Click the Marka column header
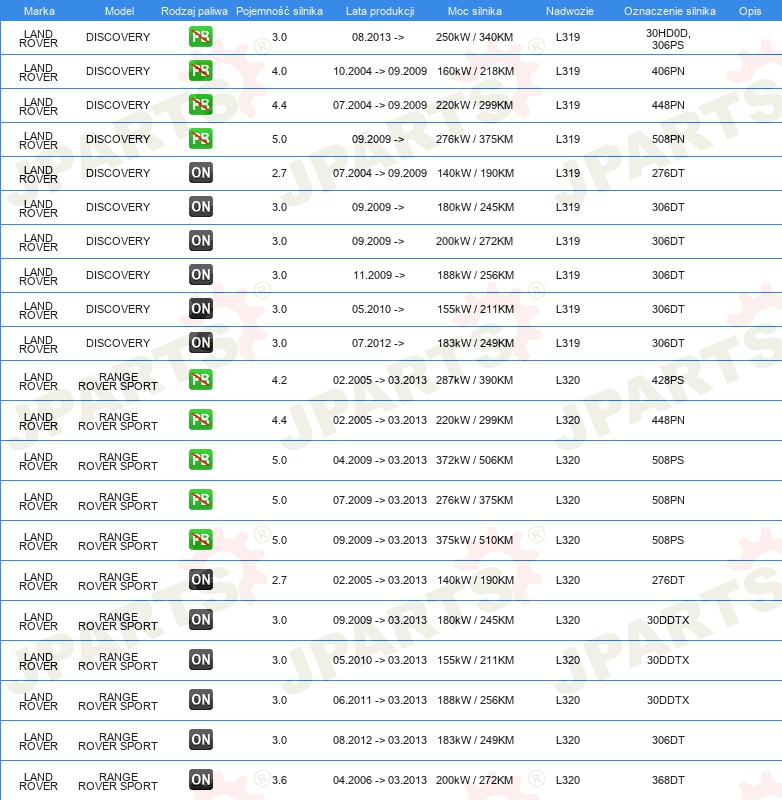 39,11
